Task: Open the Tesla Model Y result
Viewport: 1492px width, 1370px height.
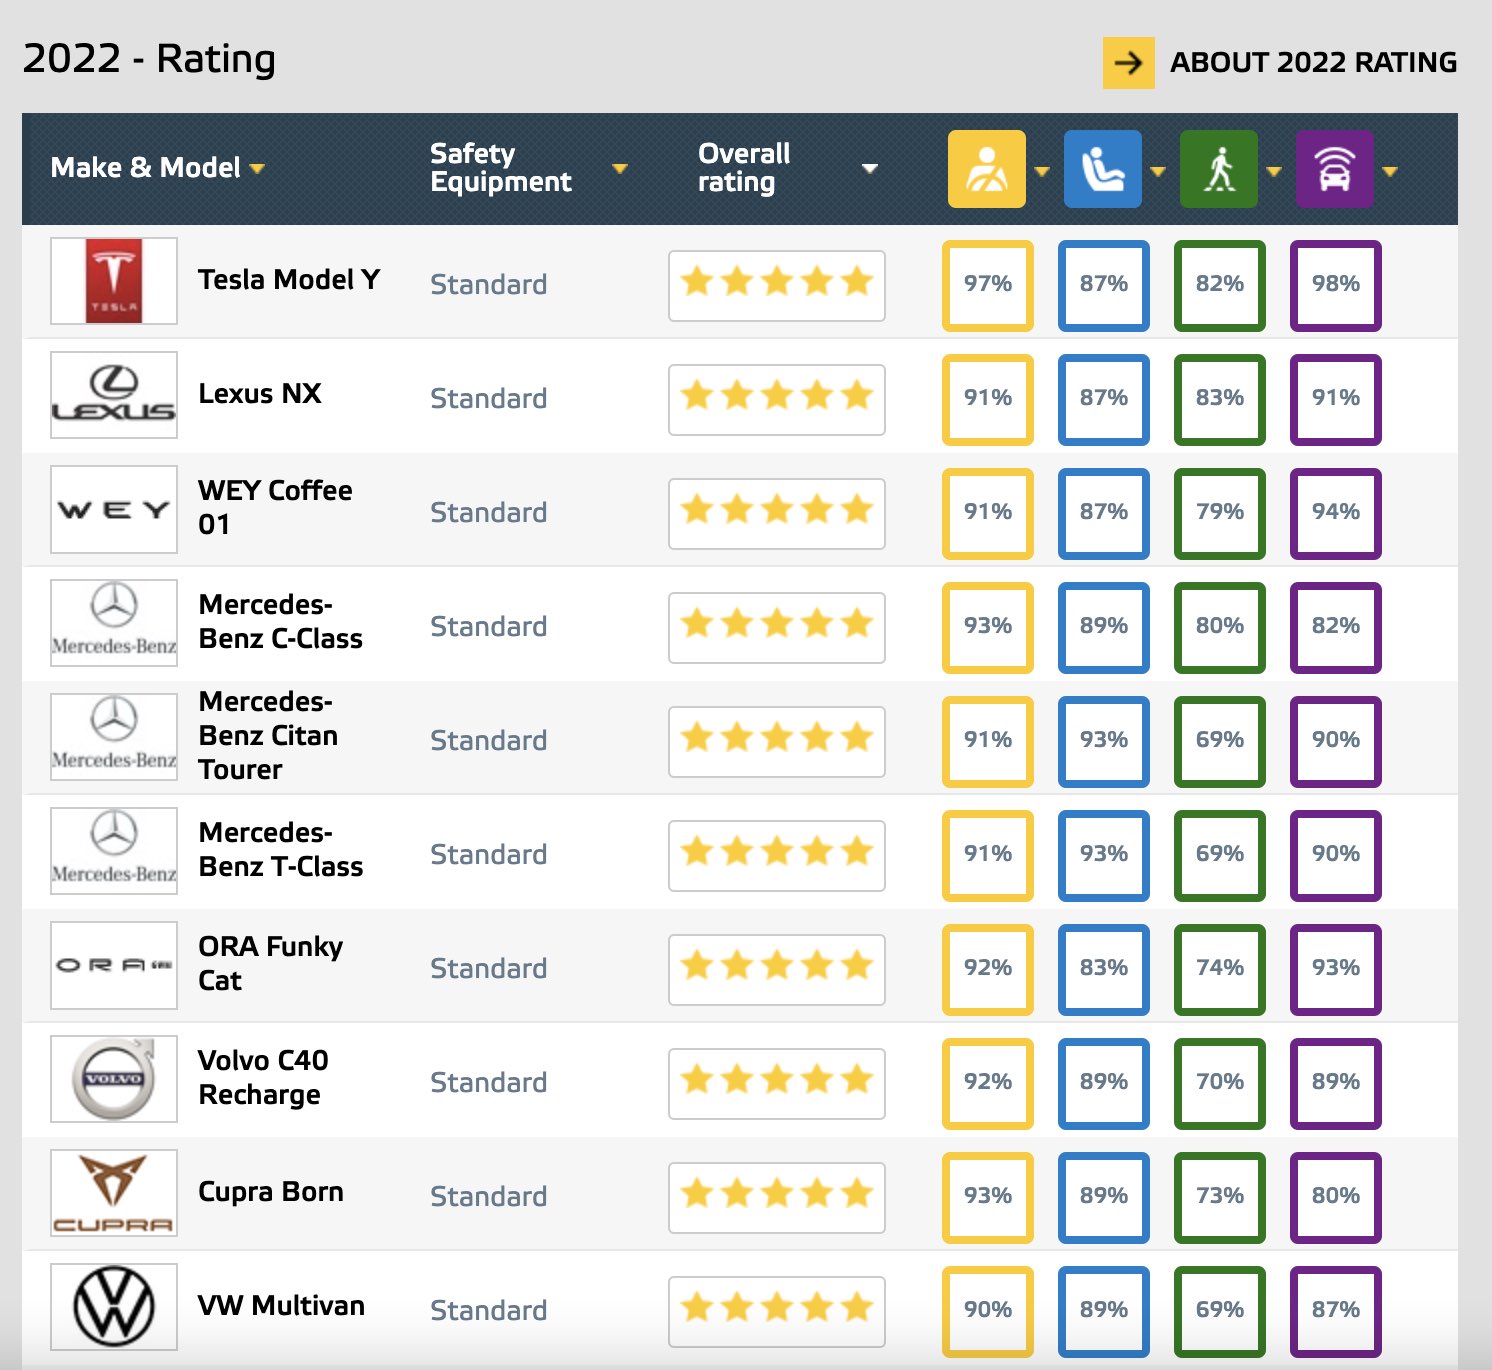Action: coord(289,280)
